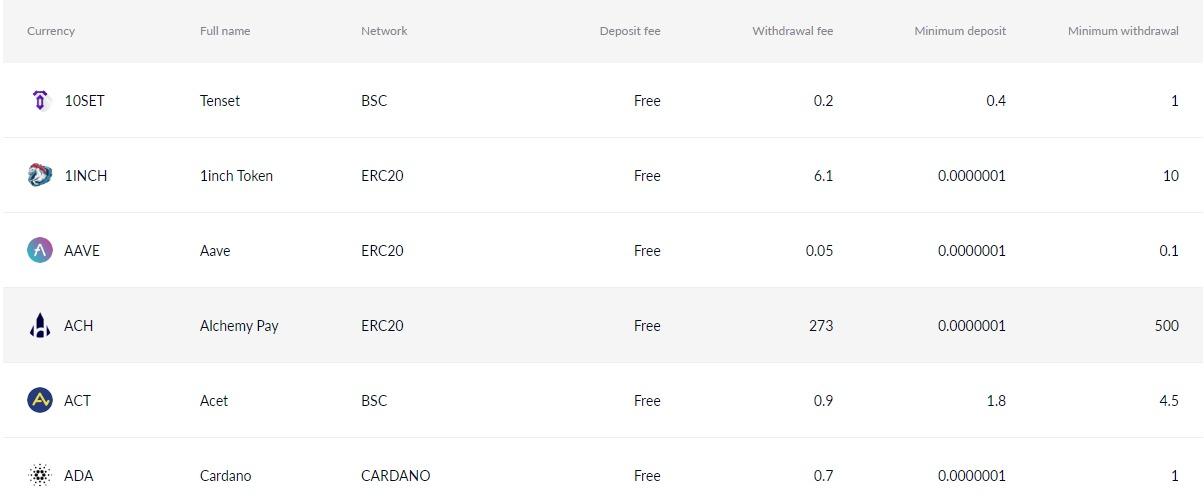Click the AAVE currency ticker text
This screenshot has width=1204, height=499.
tap(82, 250)
